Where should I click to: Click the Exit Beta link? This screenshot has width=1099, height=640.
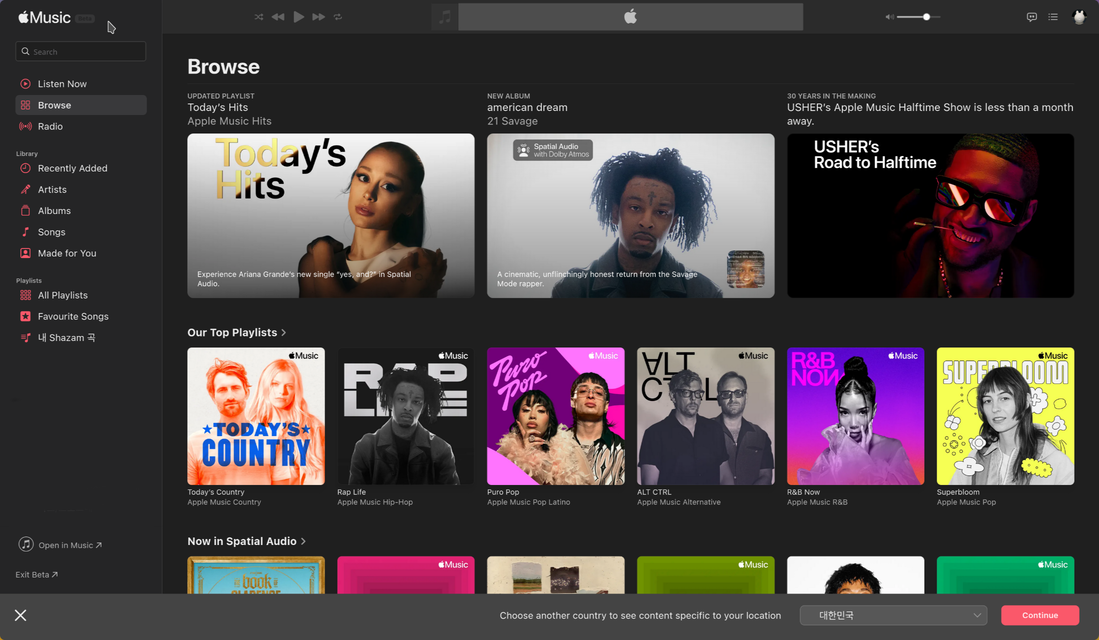pos(36,575)
